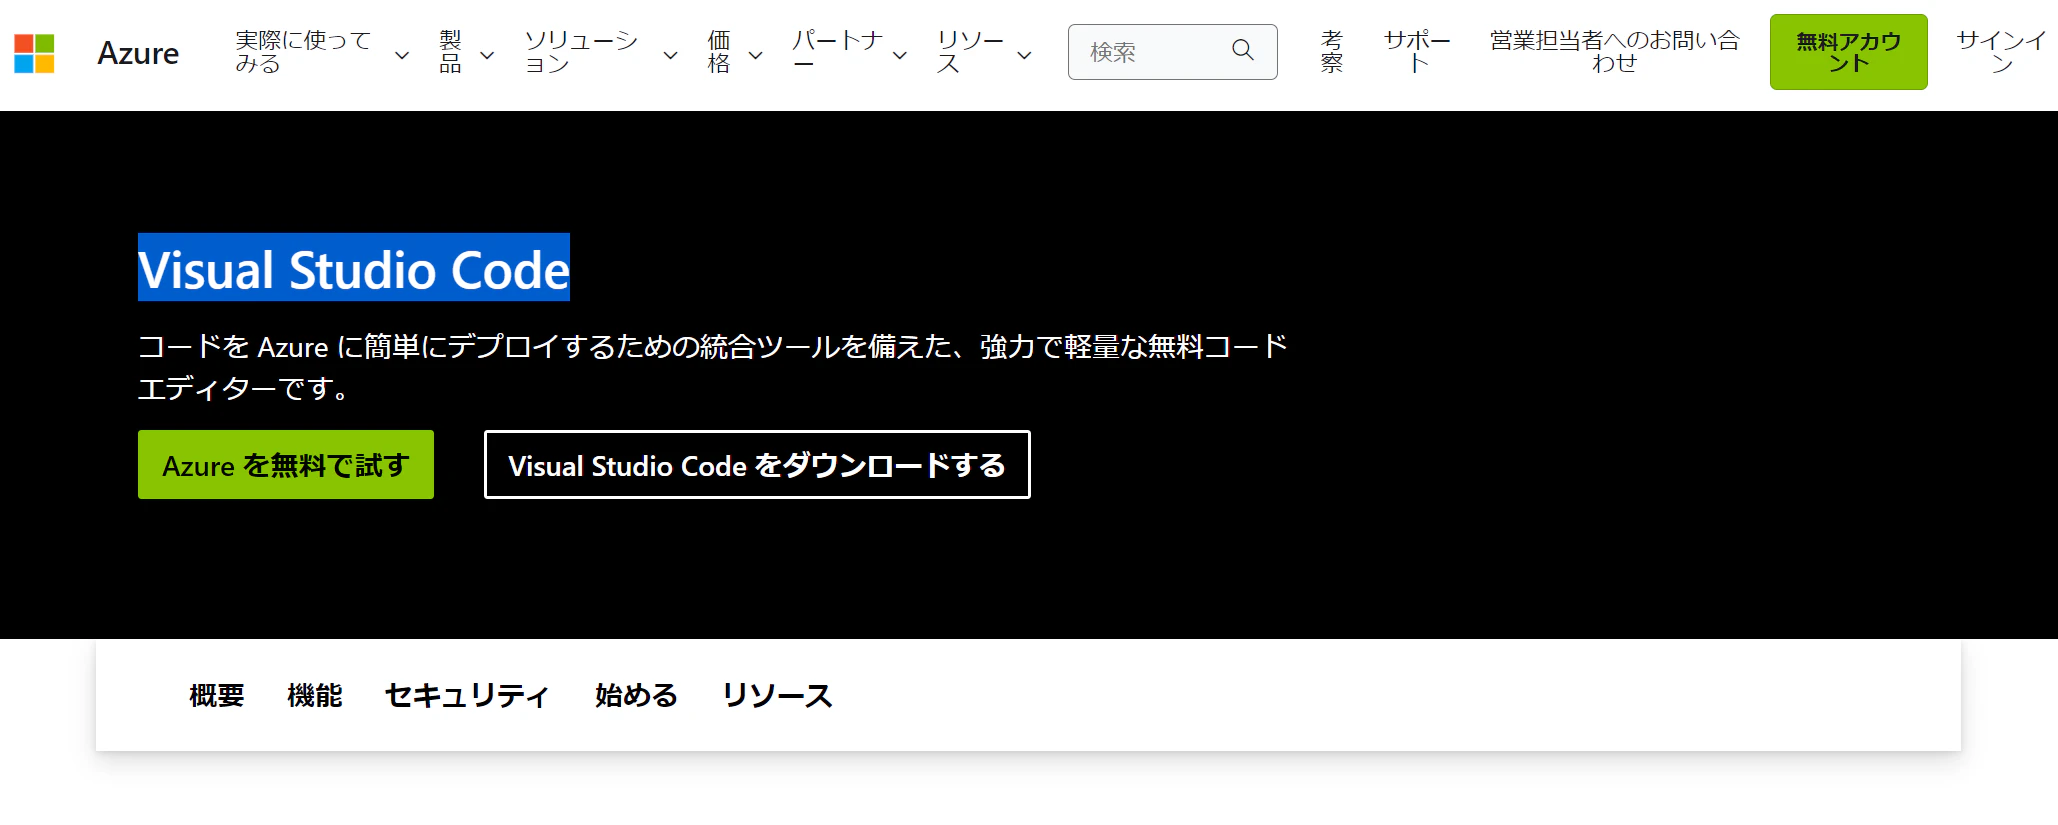Click the Azure を無料で試す button
This screenshot has height=825, width=2058.
pos(286,465)
